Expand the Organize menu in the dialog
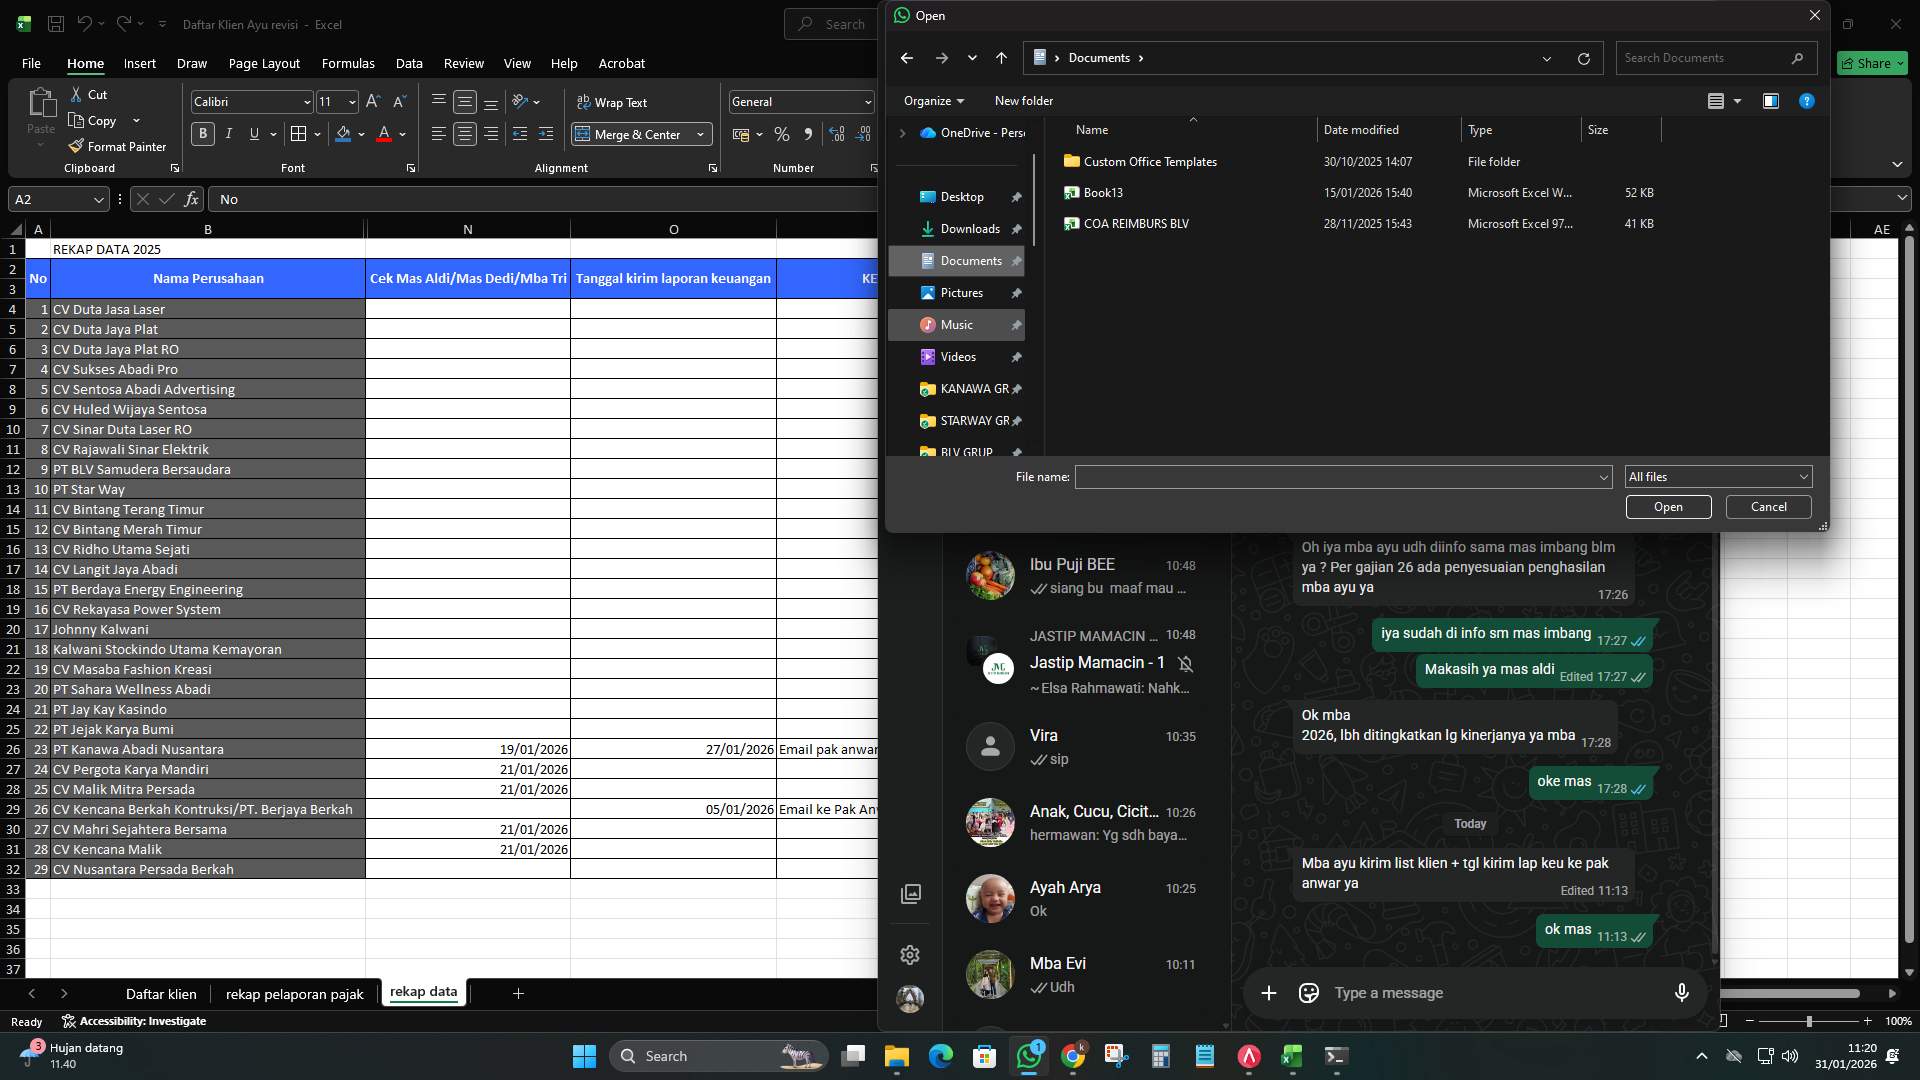This screenshot has height=1080, width=1920. point(933,100)
